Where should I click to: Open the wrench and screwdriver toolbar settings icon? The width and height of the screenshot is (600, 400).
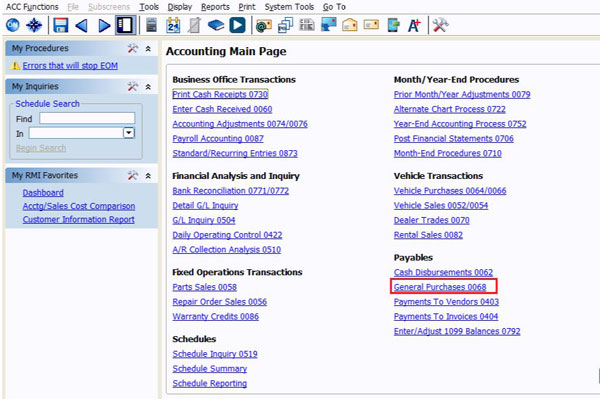point(440,24)
